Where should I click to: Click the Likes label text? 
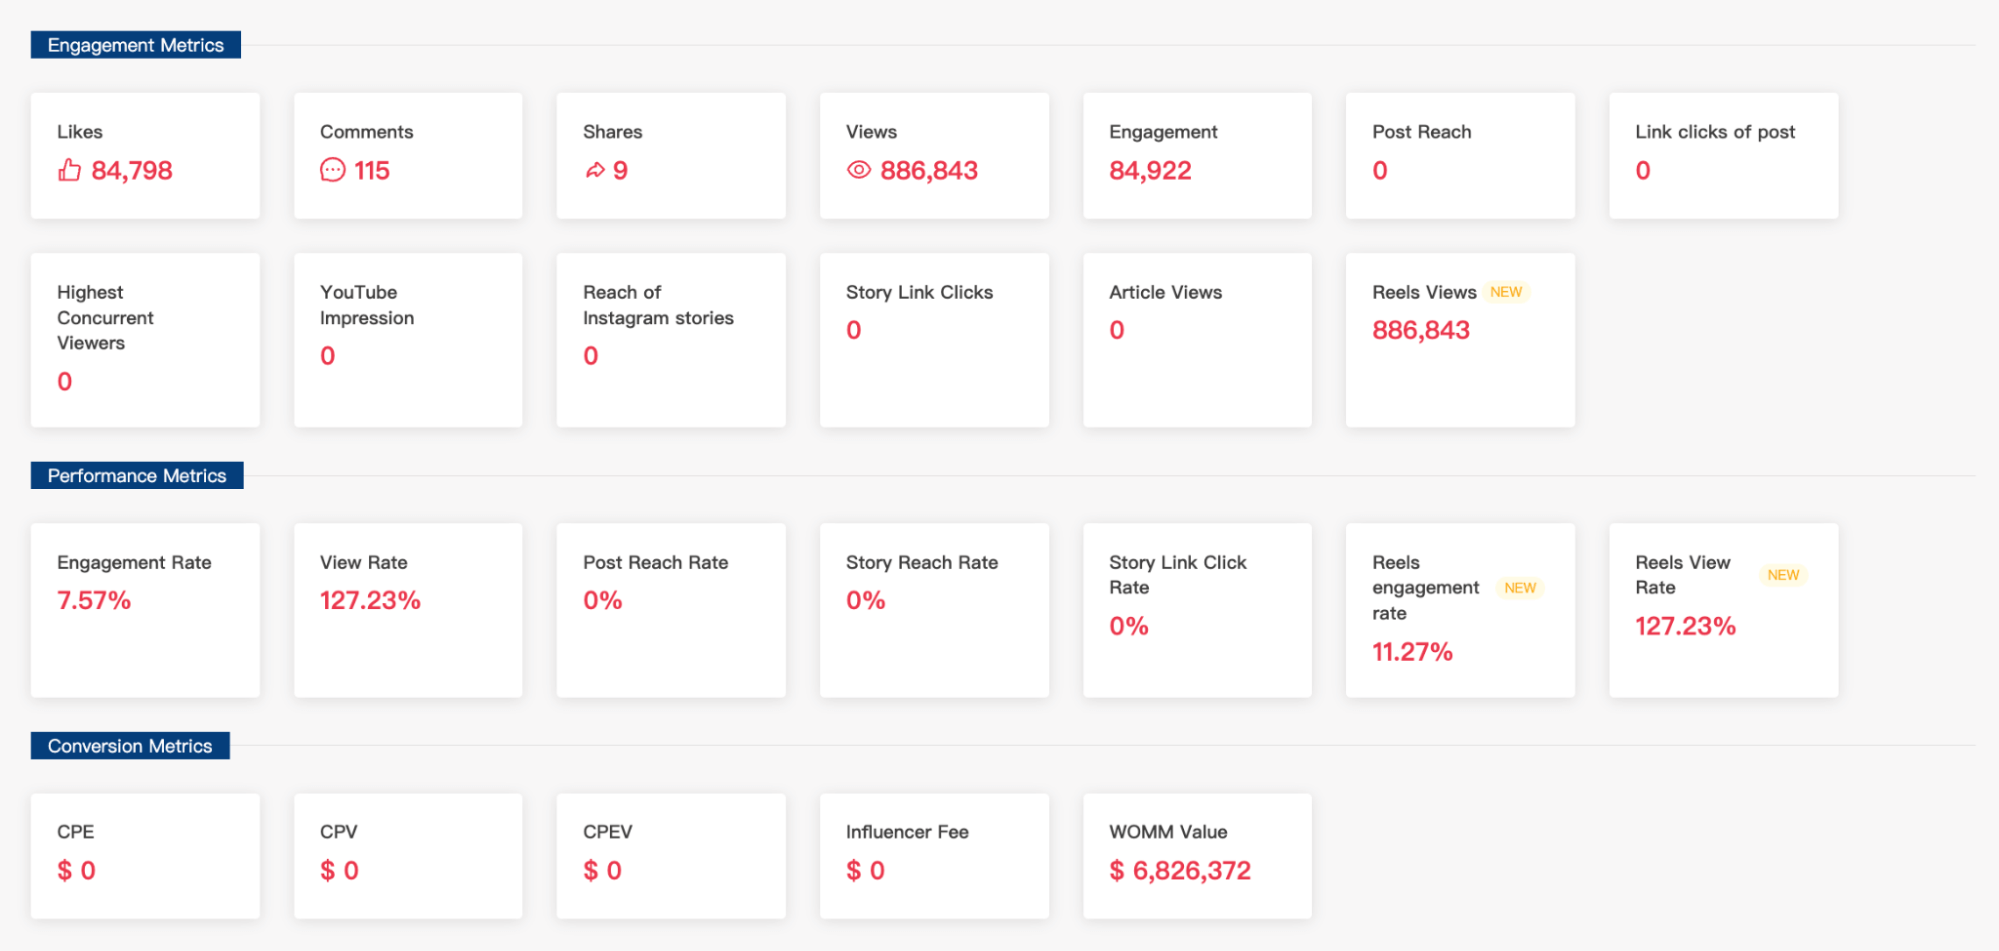tap(80, 132)
